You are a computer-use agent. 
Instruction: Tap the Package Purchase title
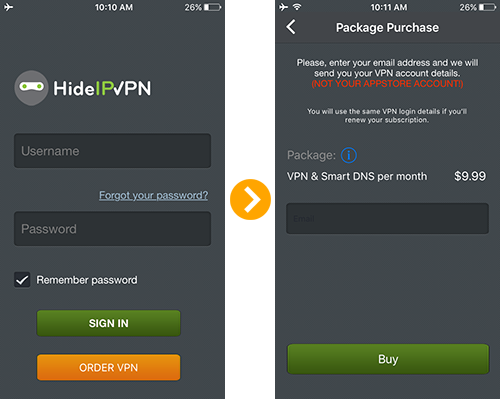click(x=387, y=28)
